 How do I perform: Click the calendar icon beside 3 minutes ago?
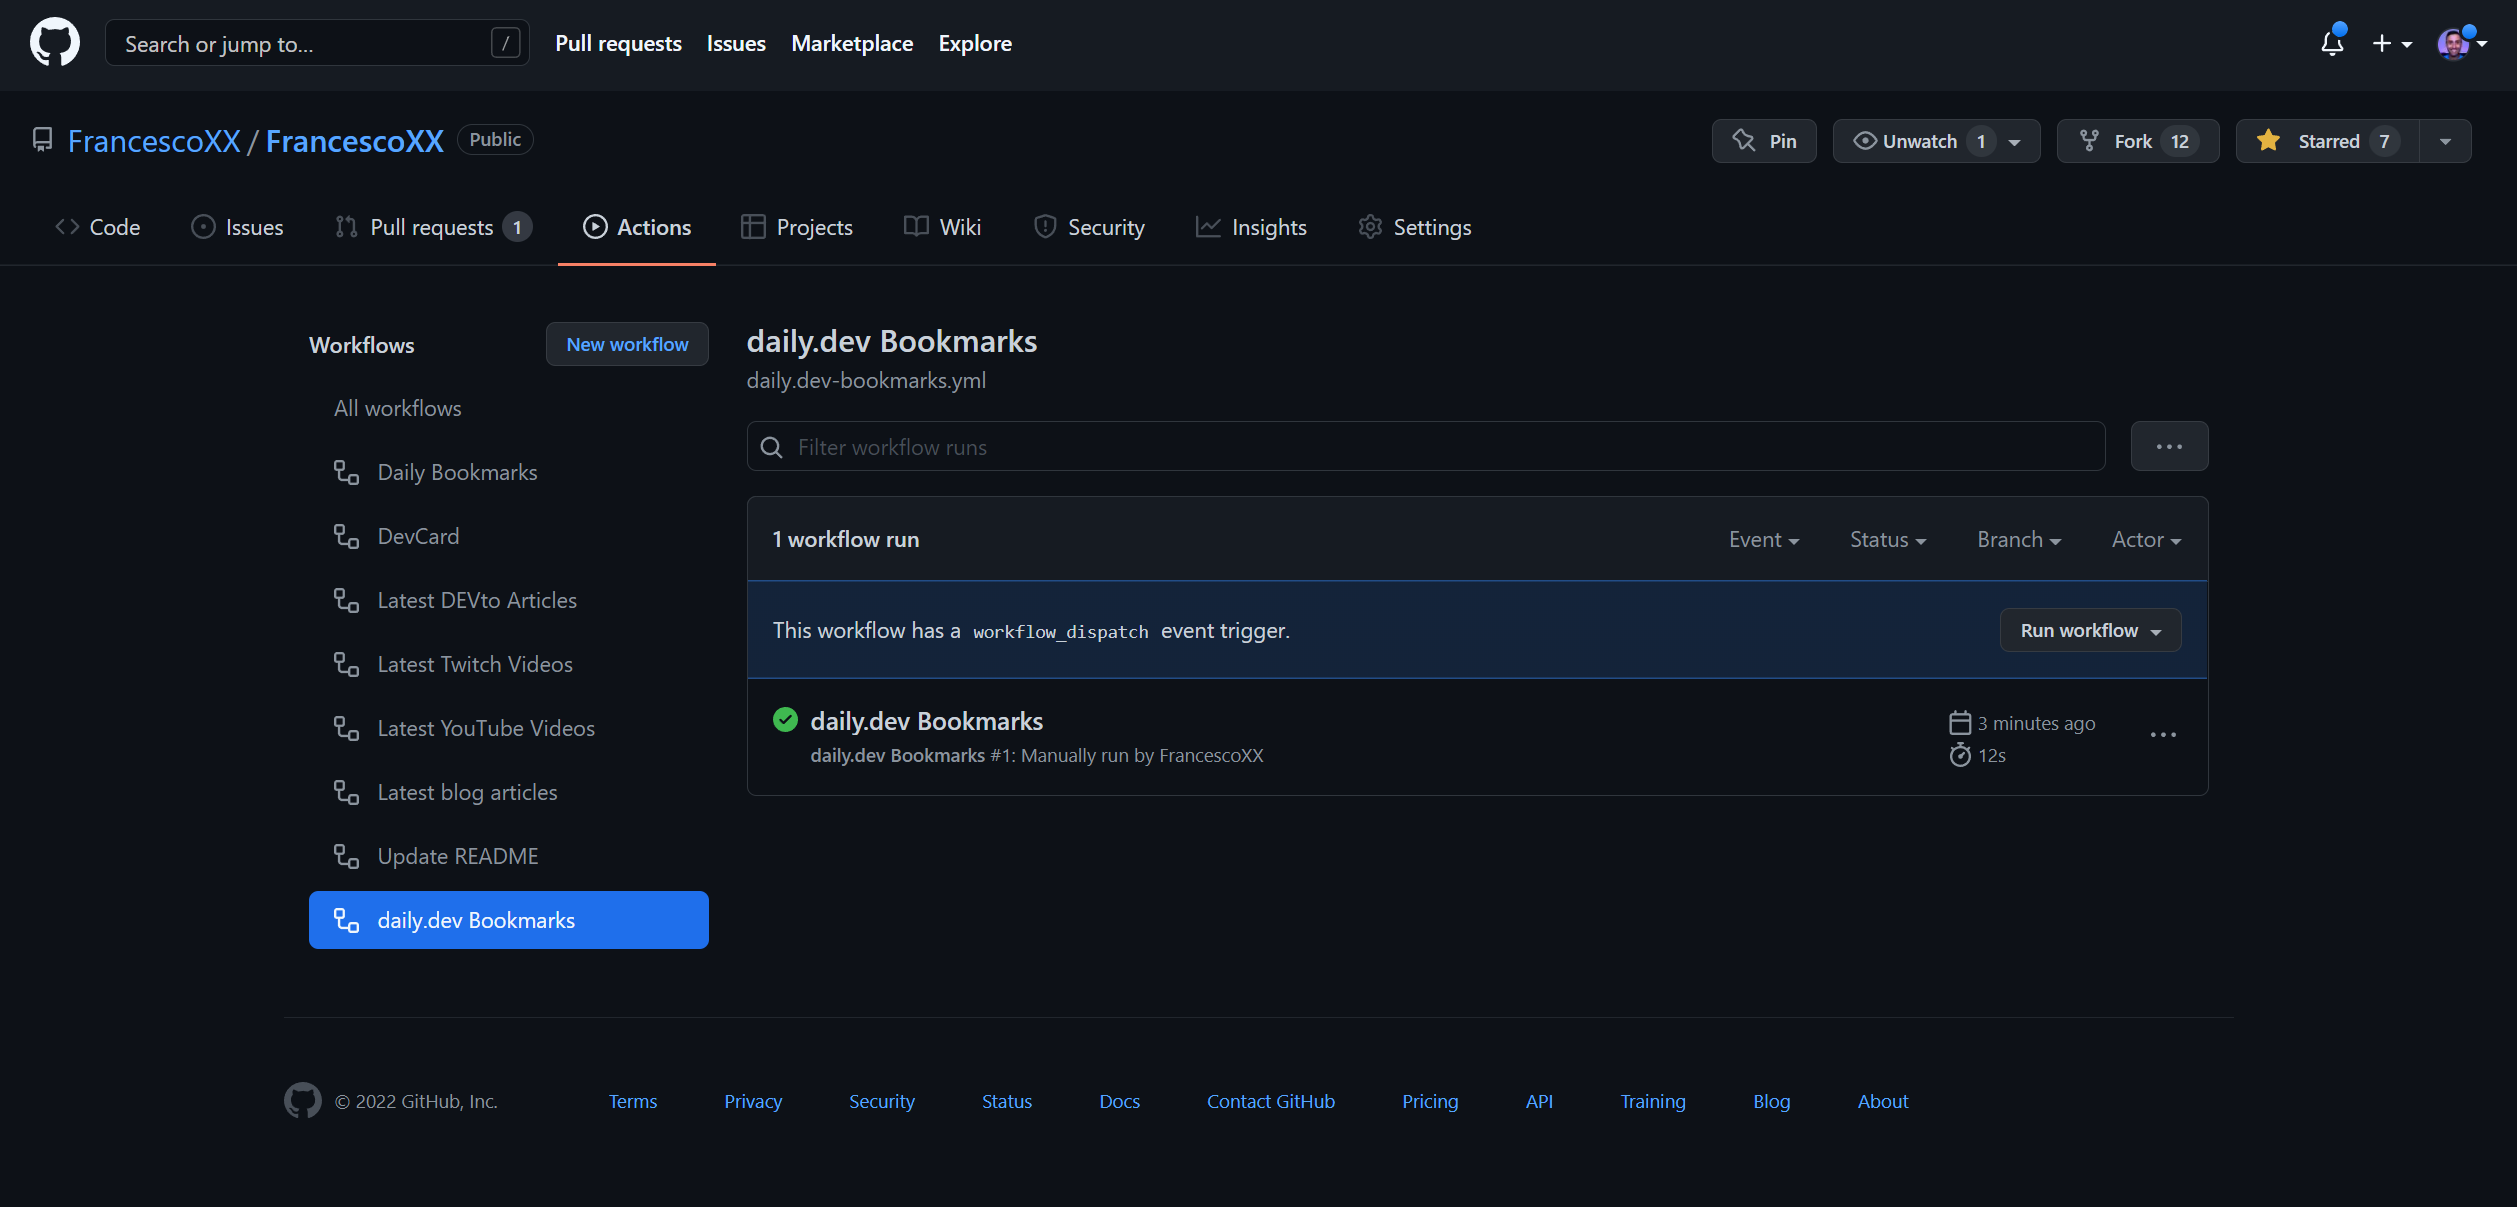(1960, 723)
